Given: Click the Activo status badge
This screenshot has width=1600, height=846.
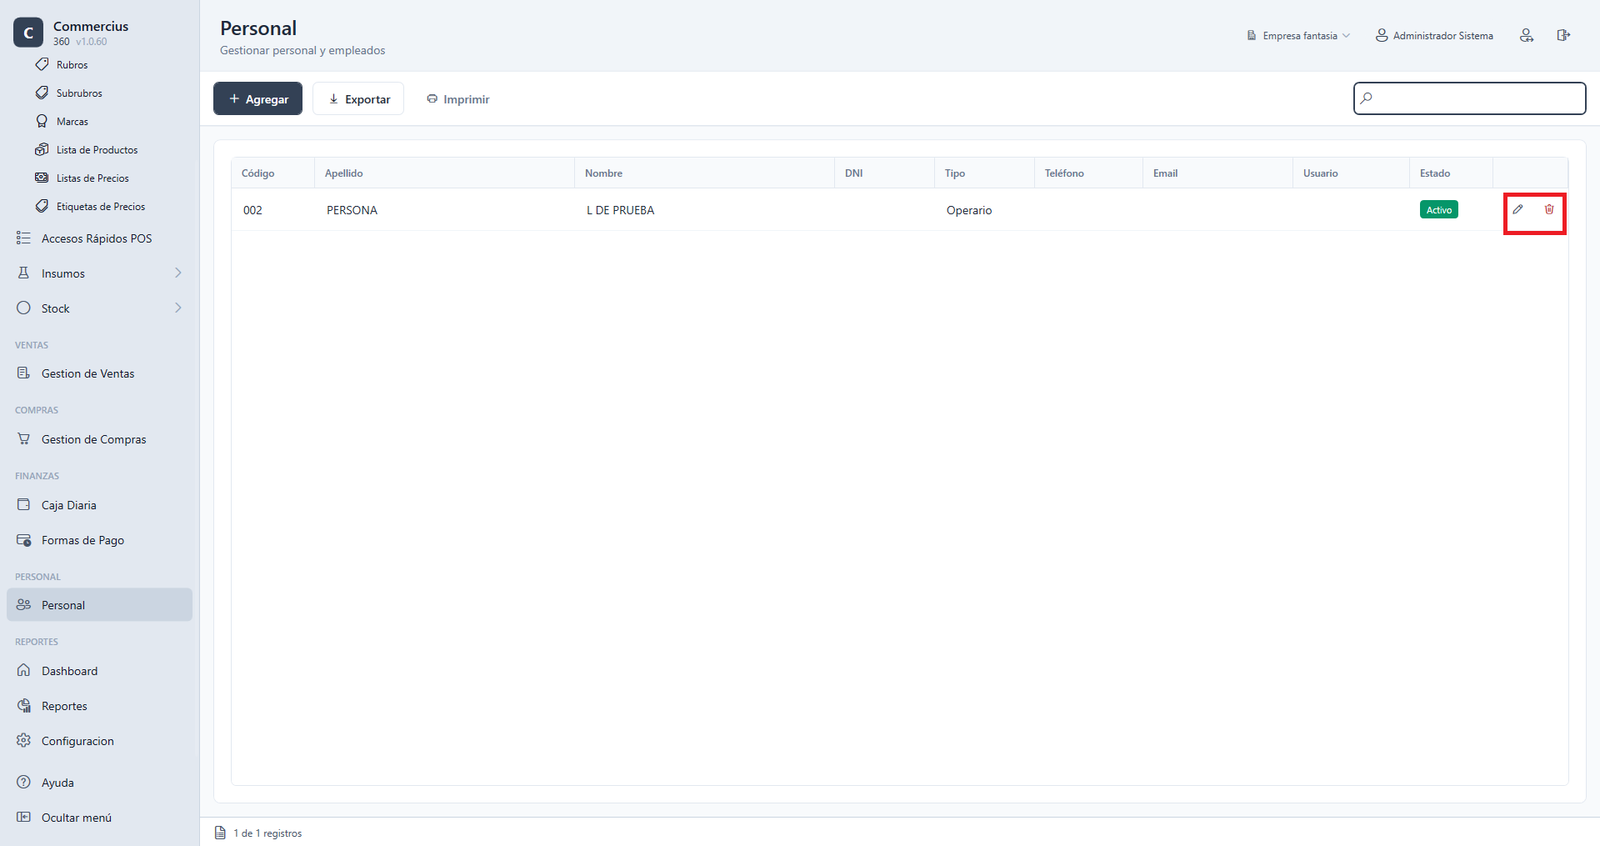Looking at the screenshot, I should tap(1439, 210).
